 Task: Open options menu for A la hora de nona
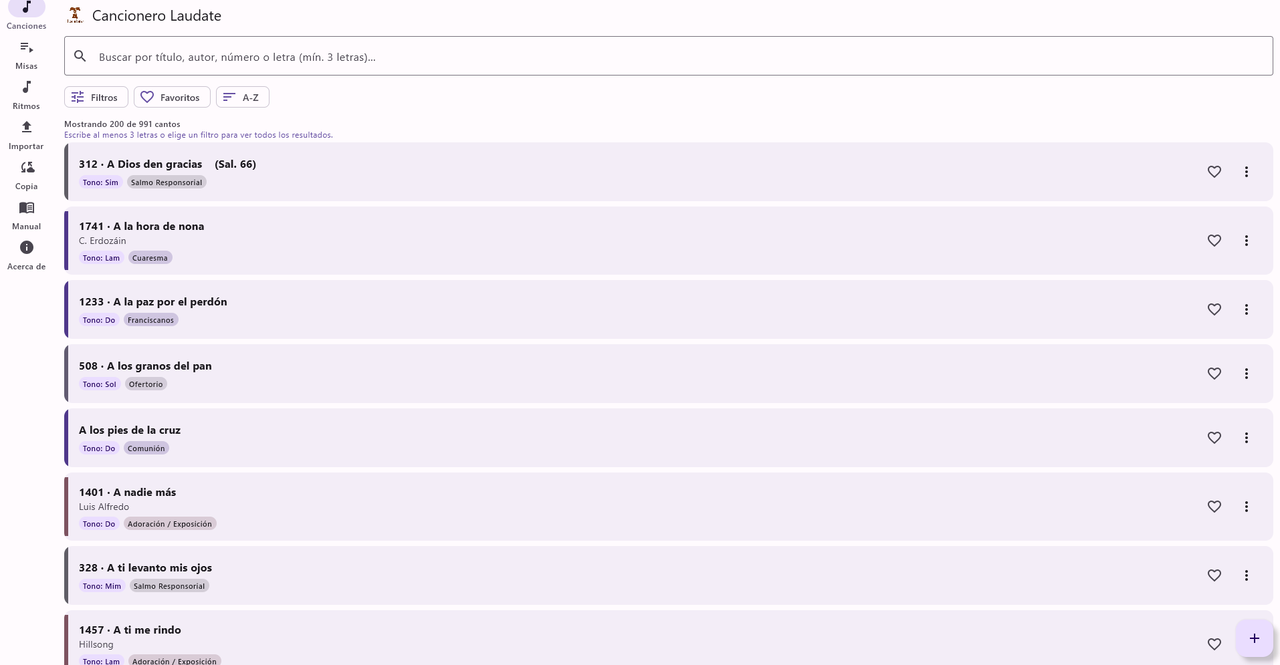[1246, 241]
